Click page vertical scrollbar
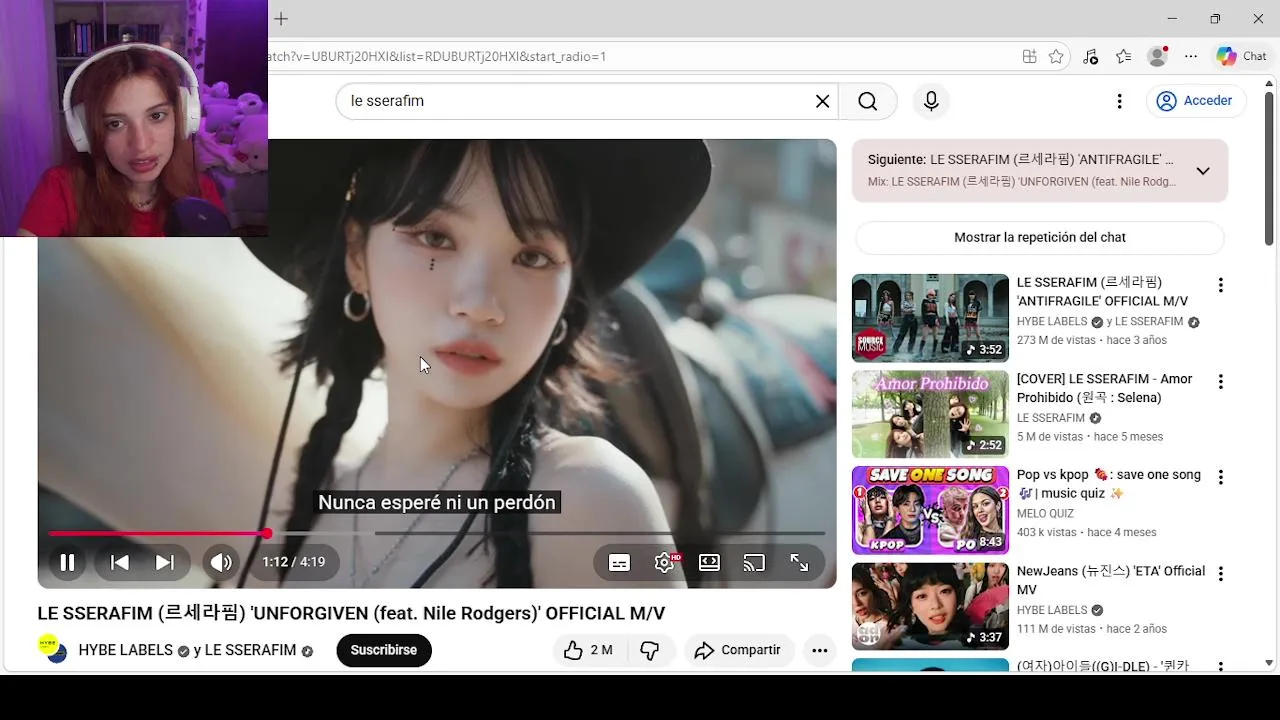 [x=1269, y=168]
